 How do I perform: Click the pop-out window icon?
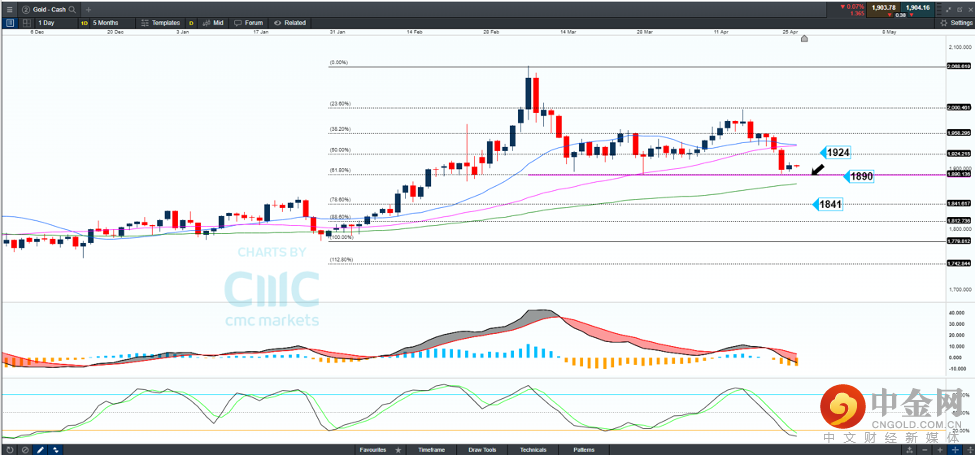click(960, 9)
